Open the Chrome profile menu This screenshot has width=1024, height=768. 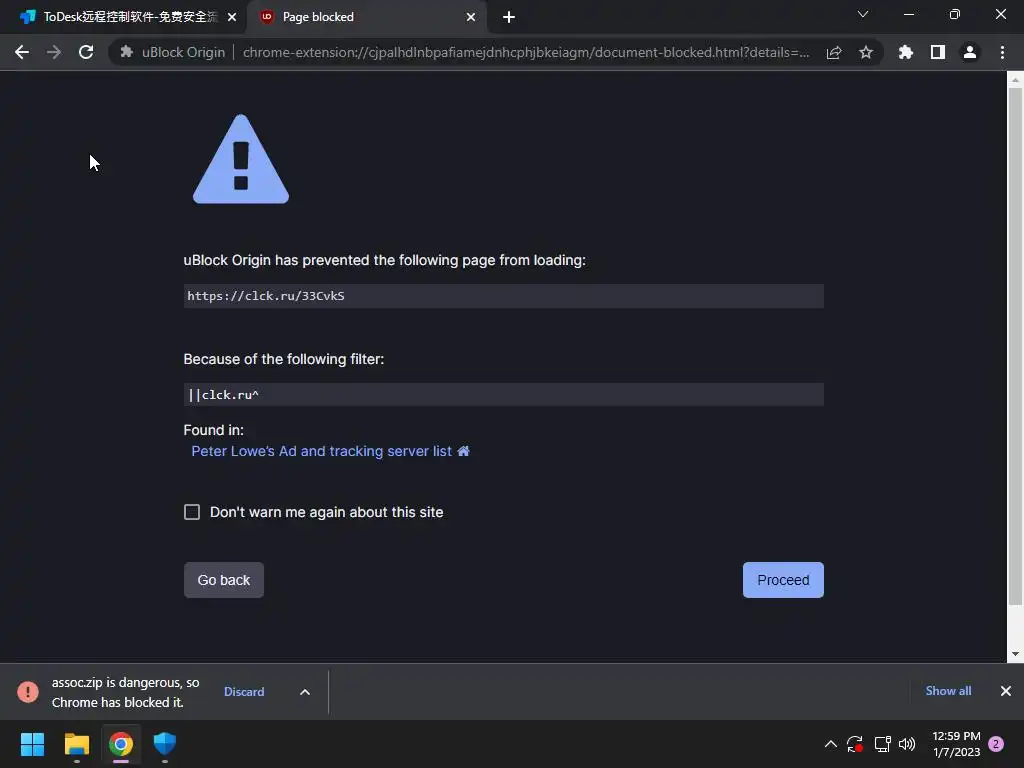[970, 52]
